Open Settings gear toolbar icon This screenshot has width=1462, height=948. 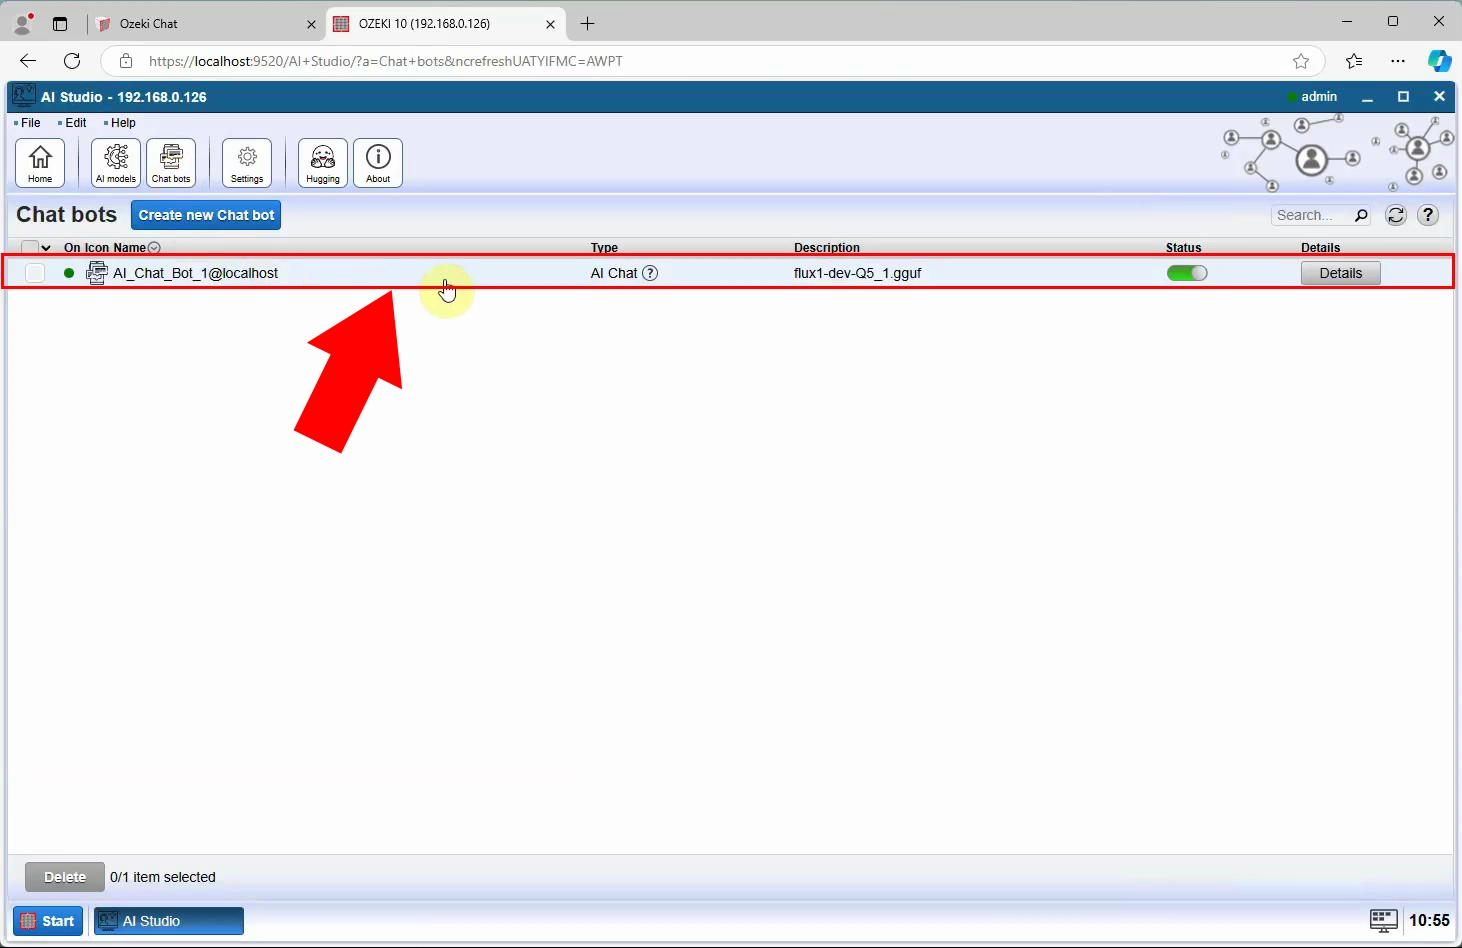point(247,163)
